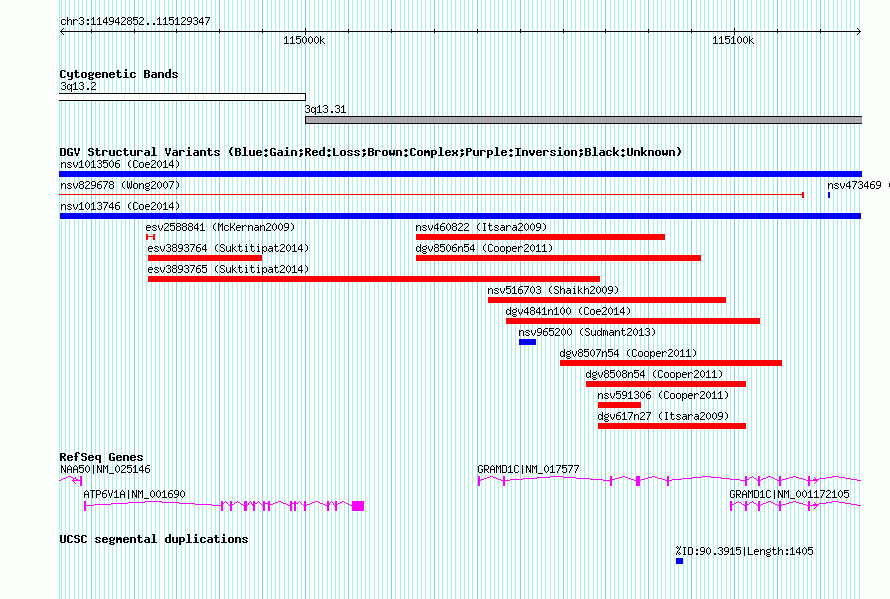Click the 3q13.2 cytogenetic band bar

pyautogui.click(x=182, y=97)
